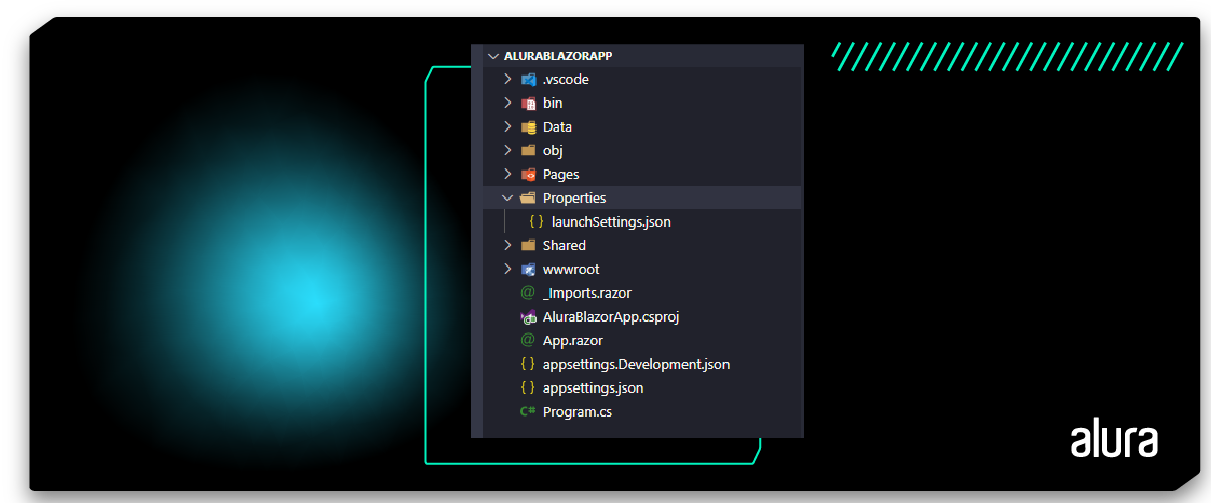Click the open Properties folder icon

point(528,198)
